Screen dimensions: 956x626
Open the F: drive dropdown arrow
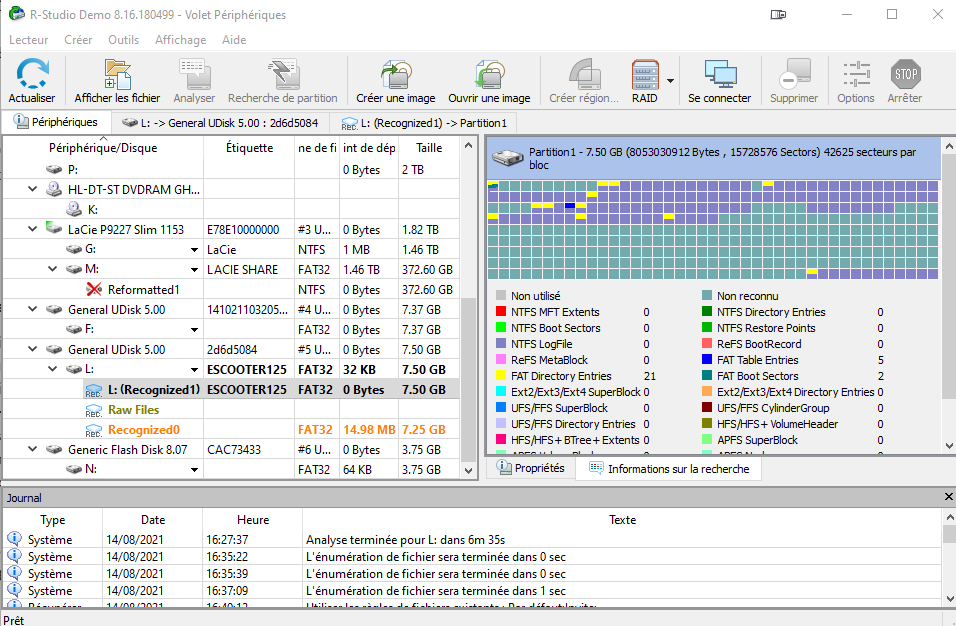(194, 330)
